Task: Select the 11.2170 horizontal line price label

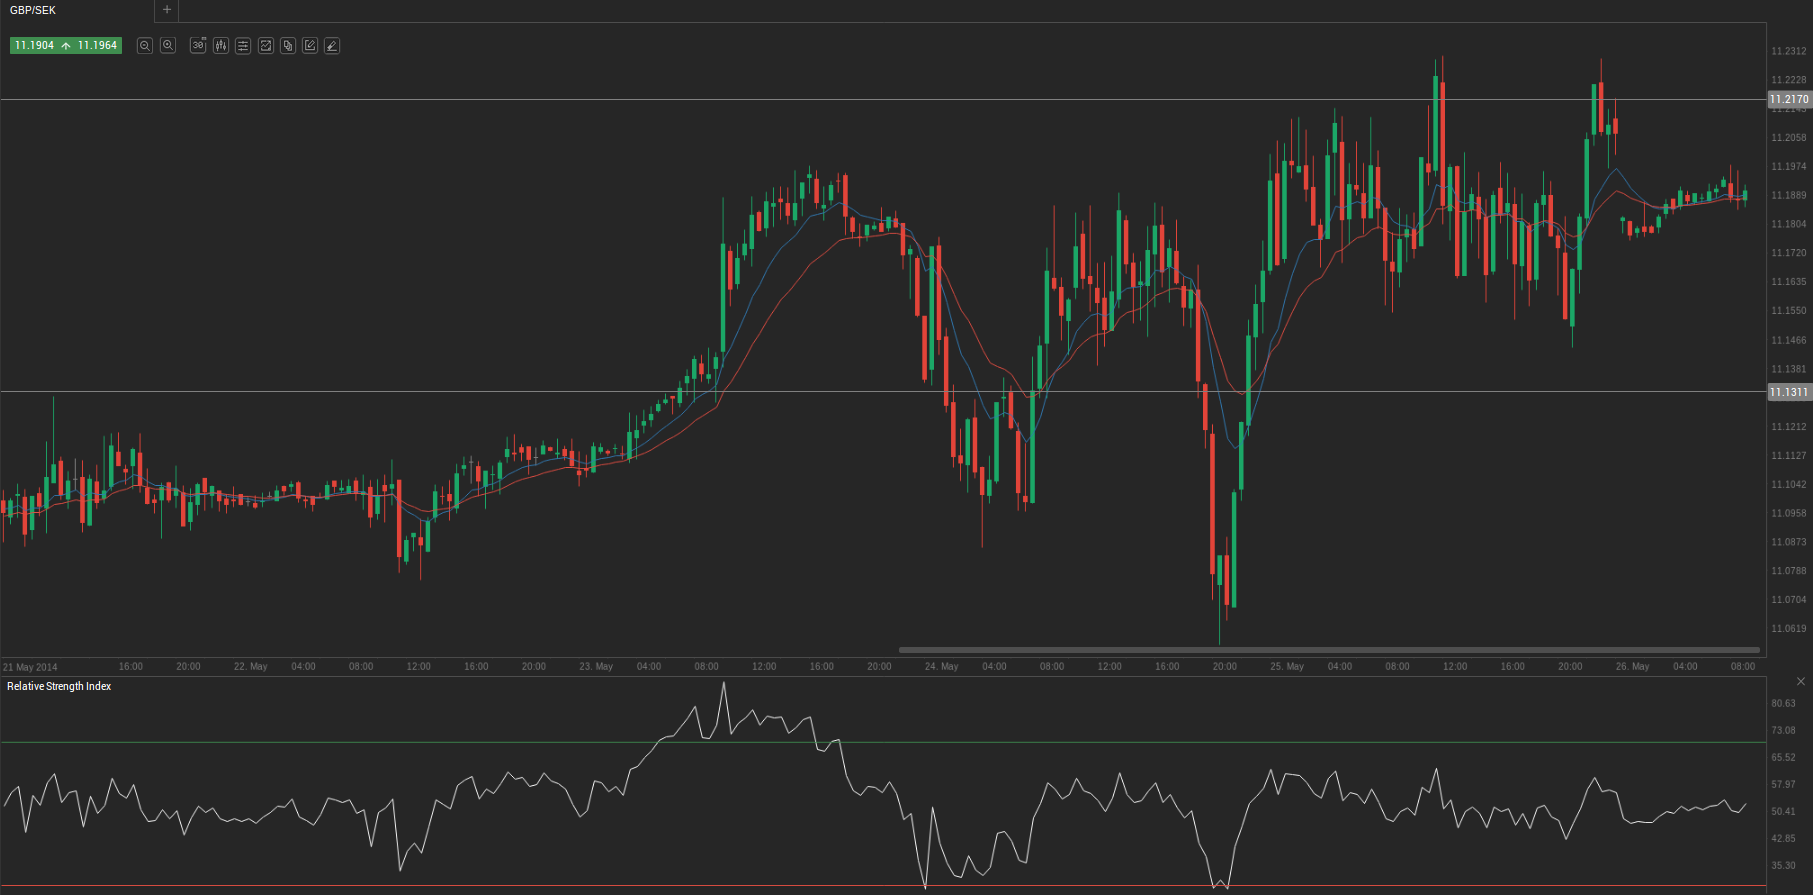Action: (1789, 99)
